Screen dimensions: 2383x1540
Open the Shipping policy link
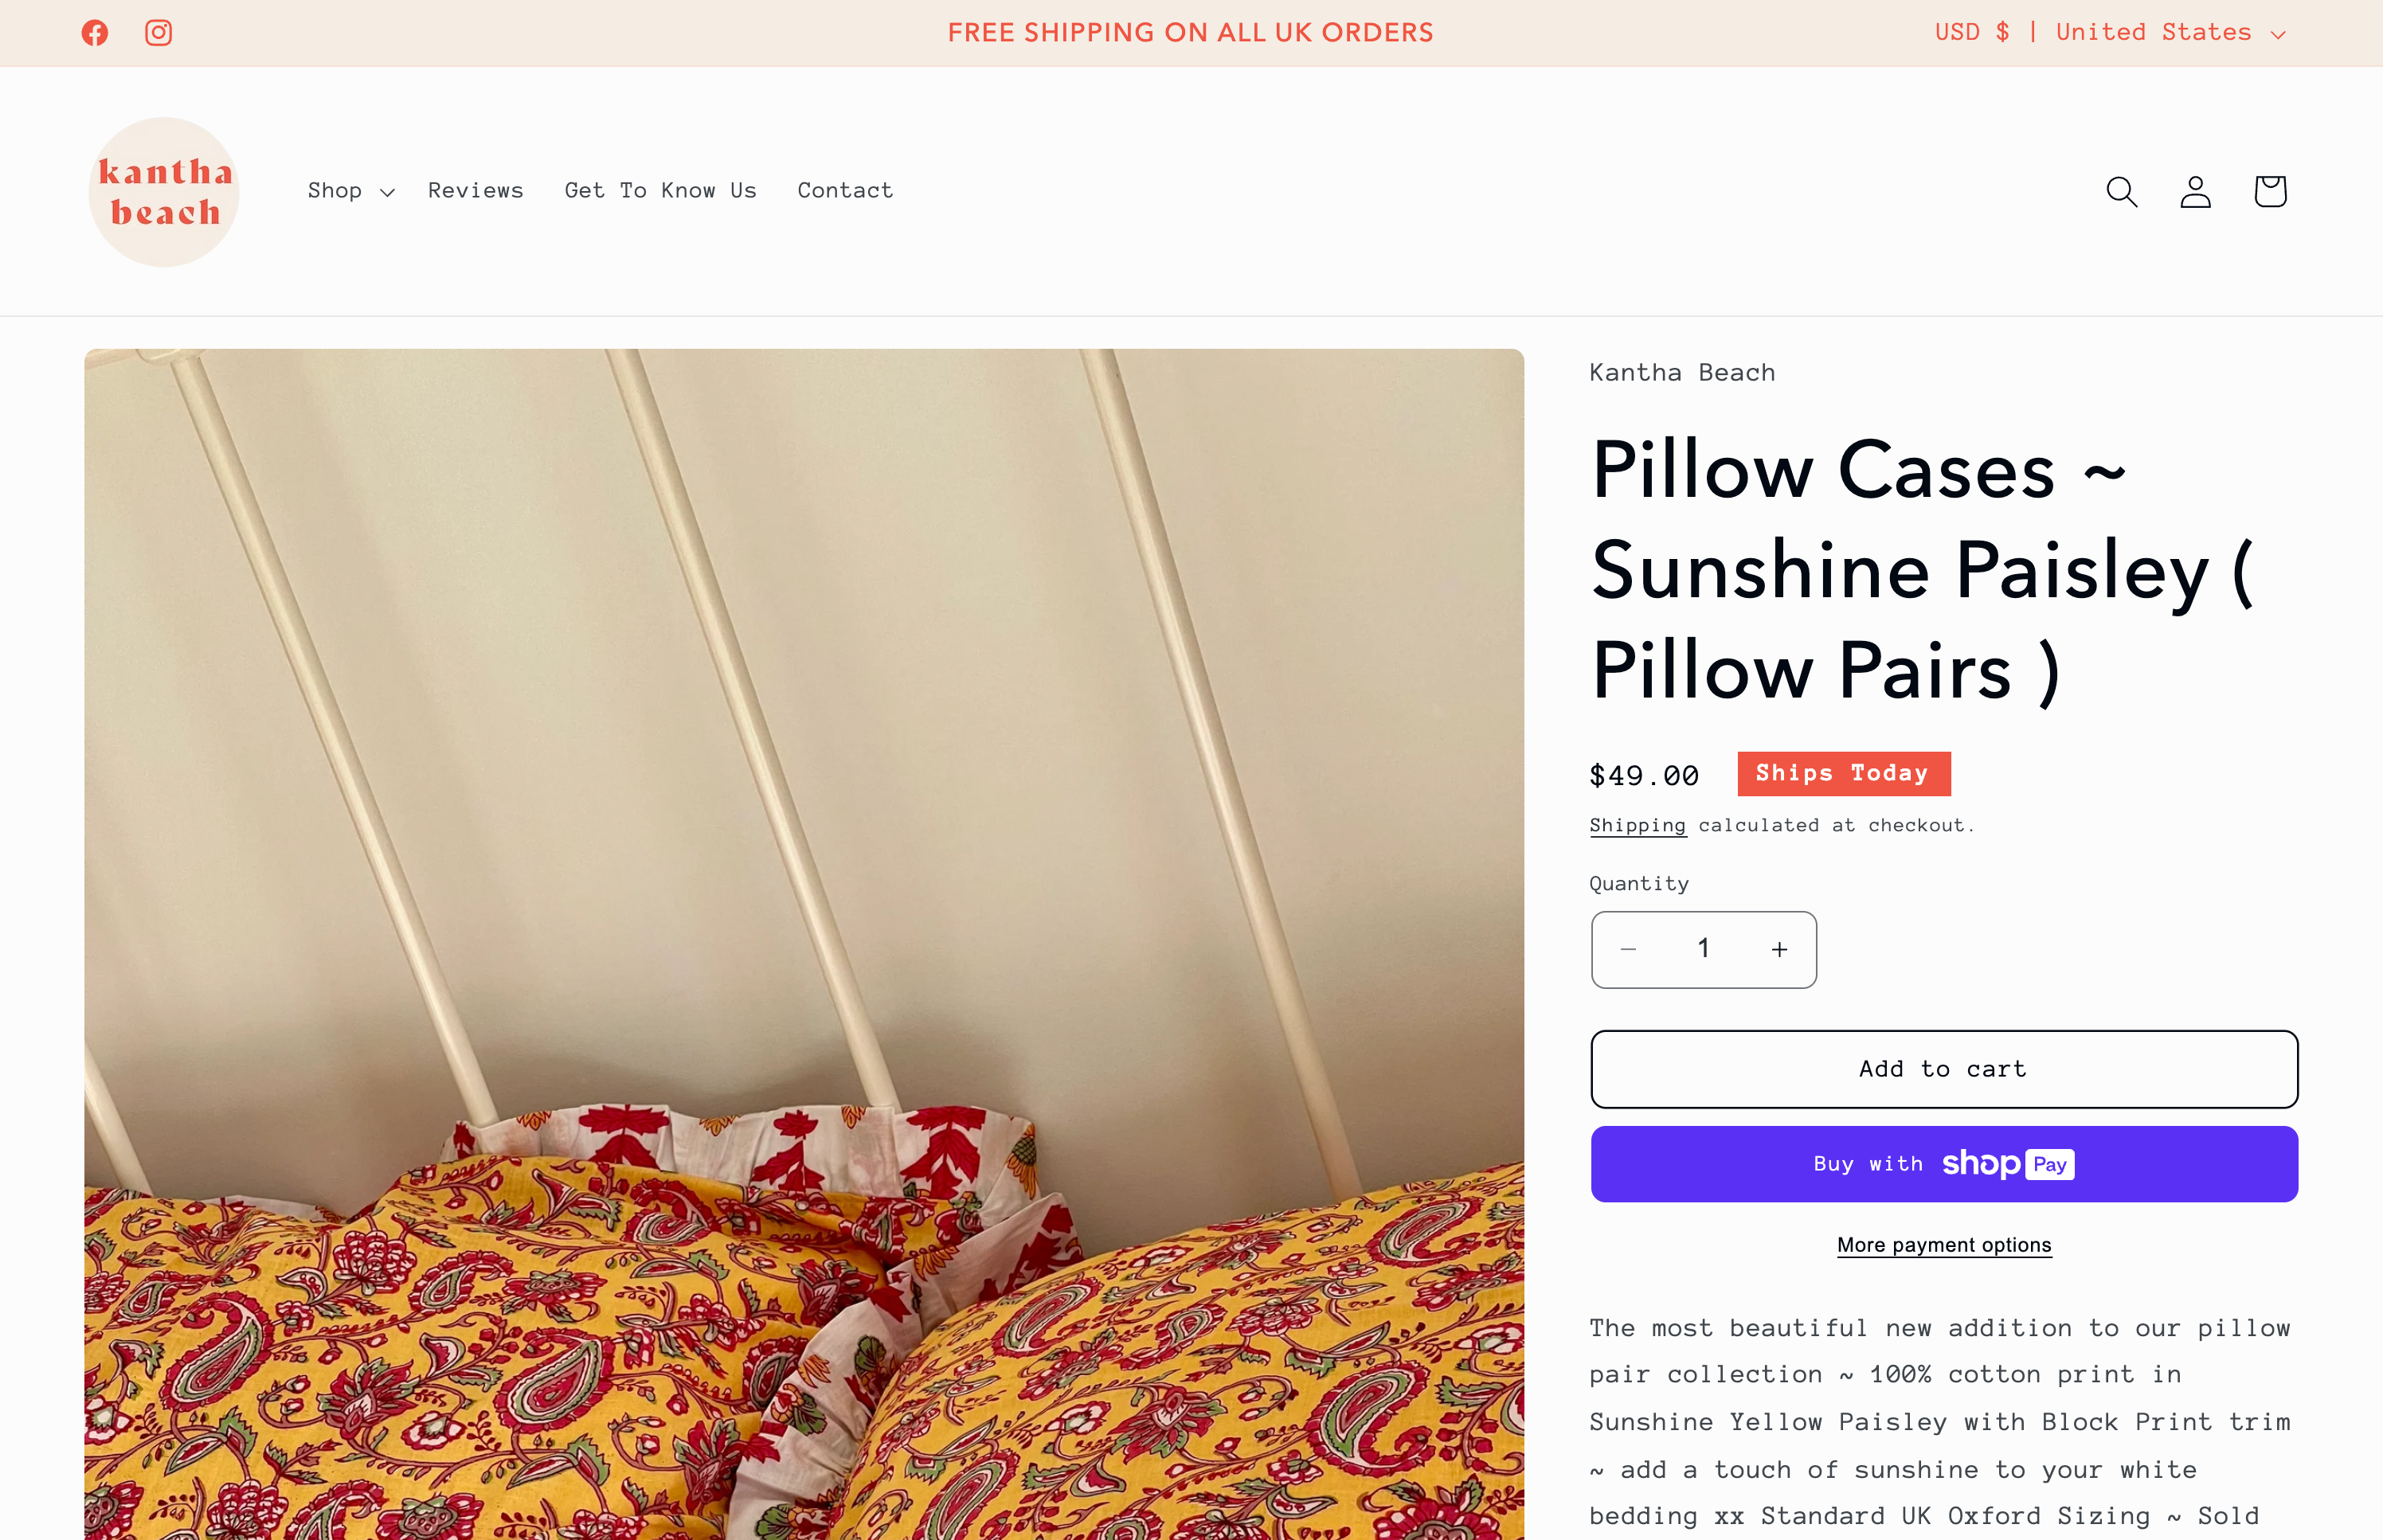[1638, 826]
